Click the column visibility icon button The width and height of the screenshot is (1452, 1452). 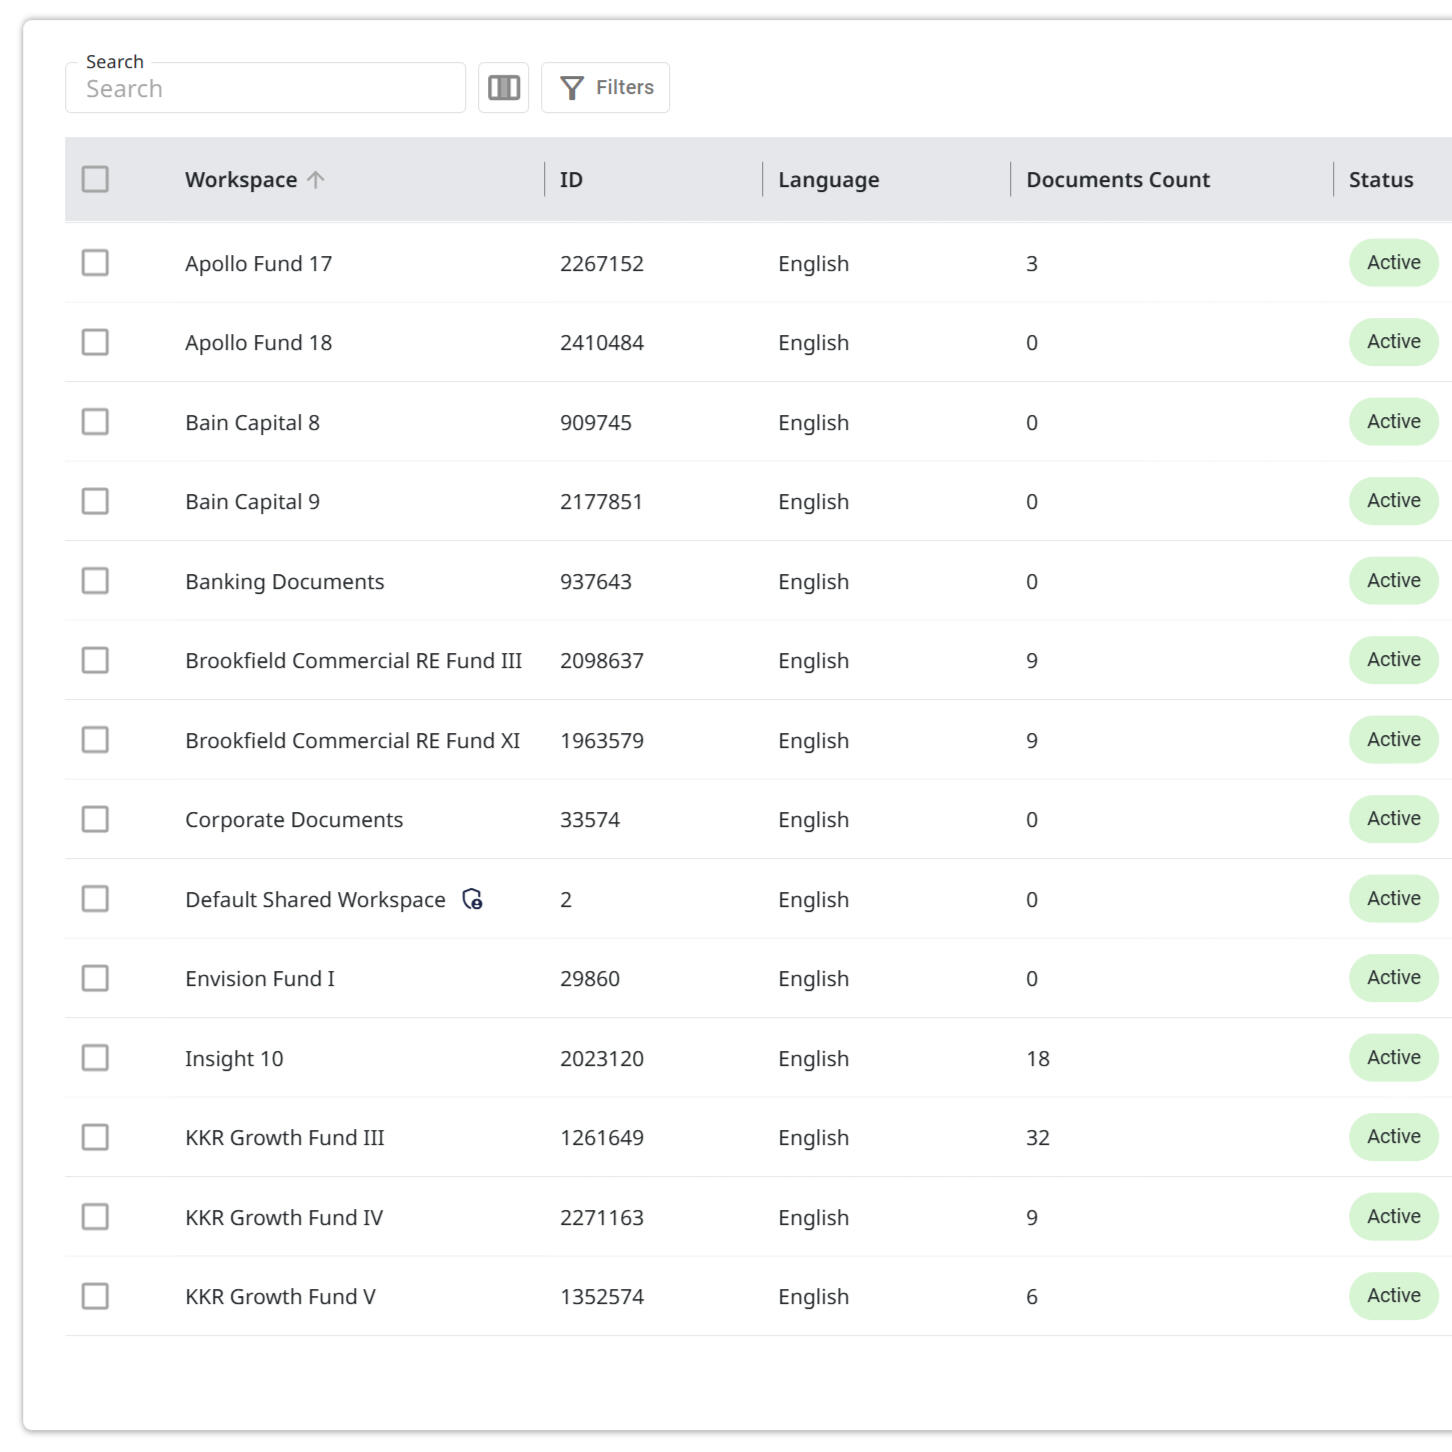pyautogui.click(x=503, y=88)
